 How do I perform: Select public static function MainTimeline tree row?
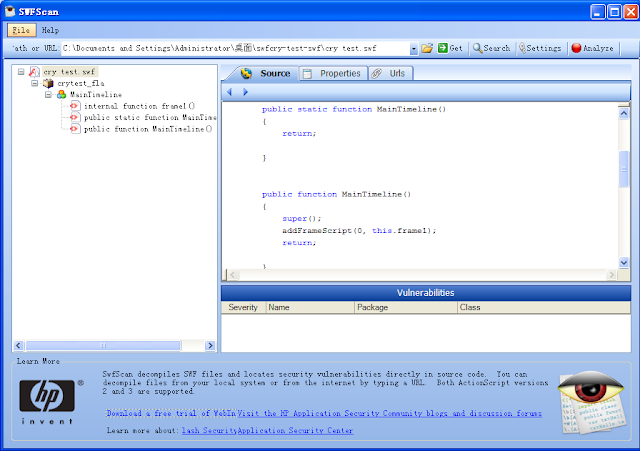[x=150, y=118]
